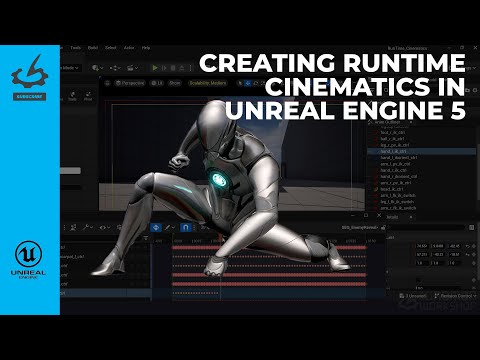Click the Sequencer track filter funnel icon
The height and width of the screenshot is (360, 480).
tap(146, 238)
